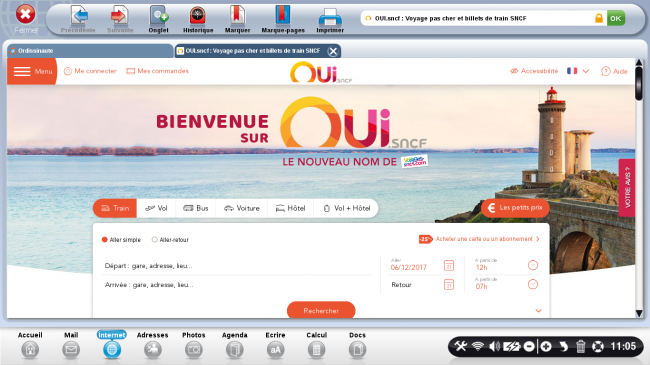Image resolution: width=650 pixels, height=365 pixels.
Task: Open the Aide help link
Action: 614,71
